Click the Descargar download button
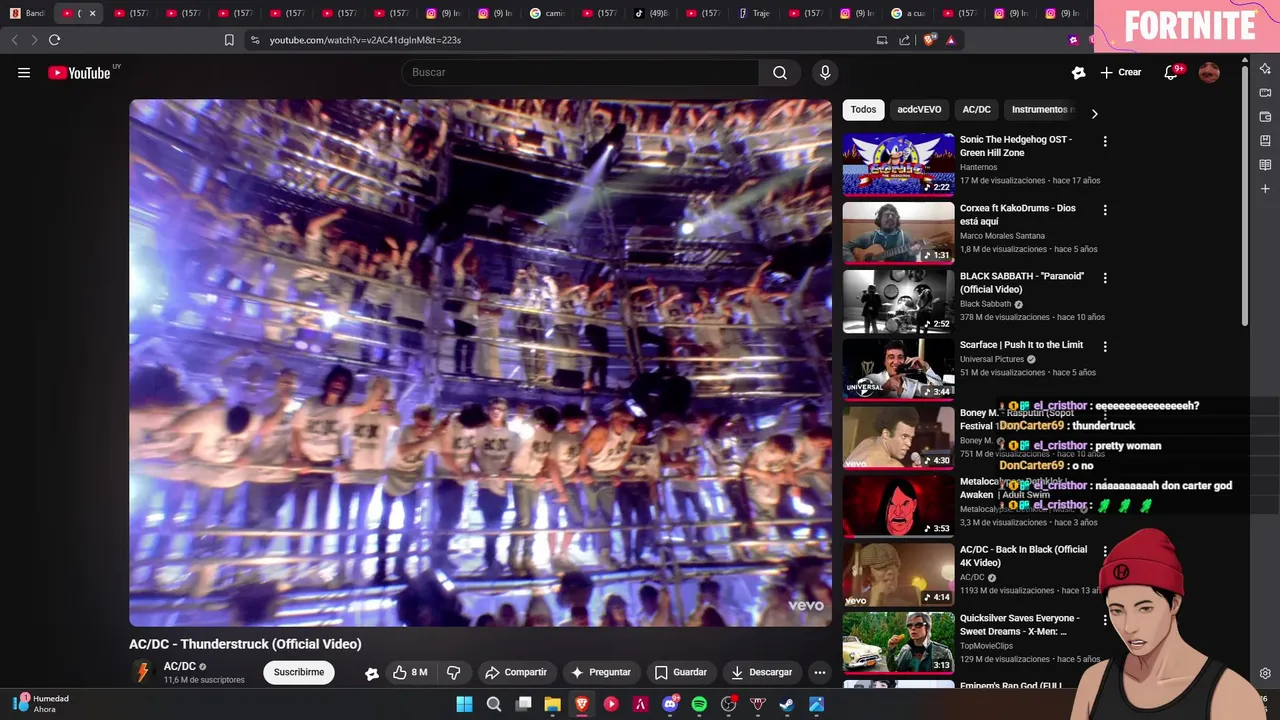The height and width of the screenshot is (720, 1280). [762, 672]
